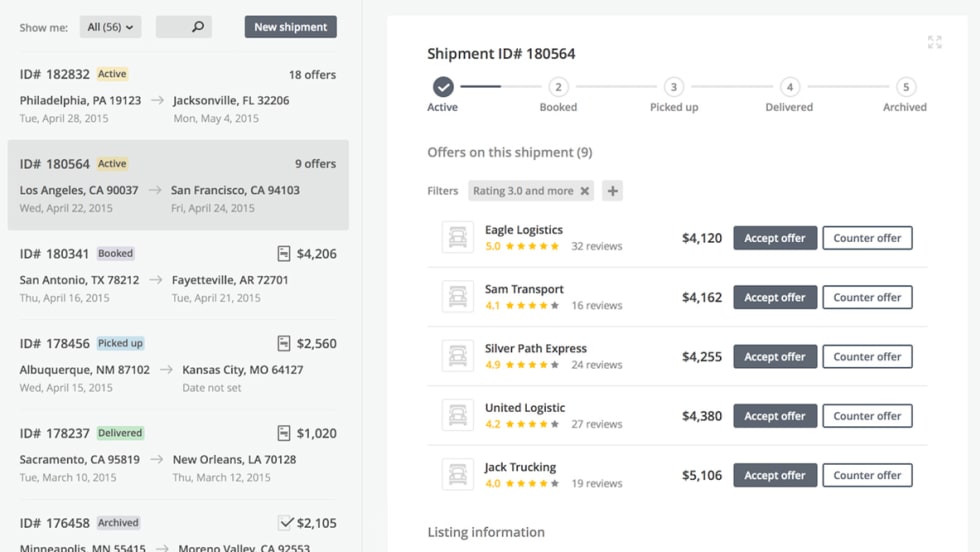Click the add filter plus icon

coord(612,191)
